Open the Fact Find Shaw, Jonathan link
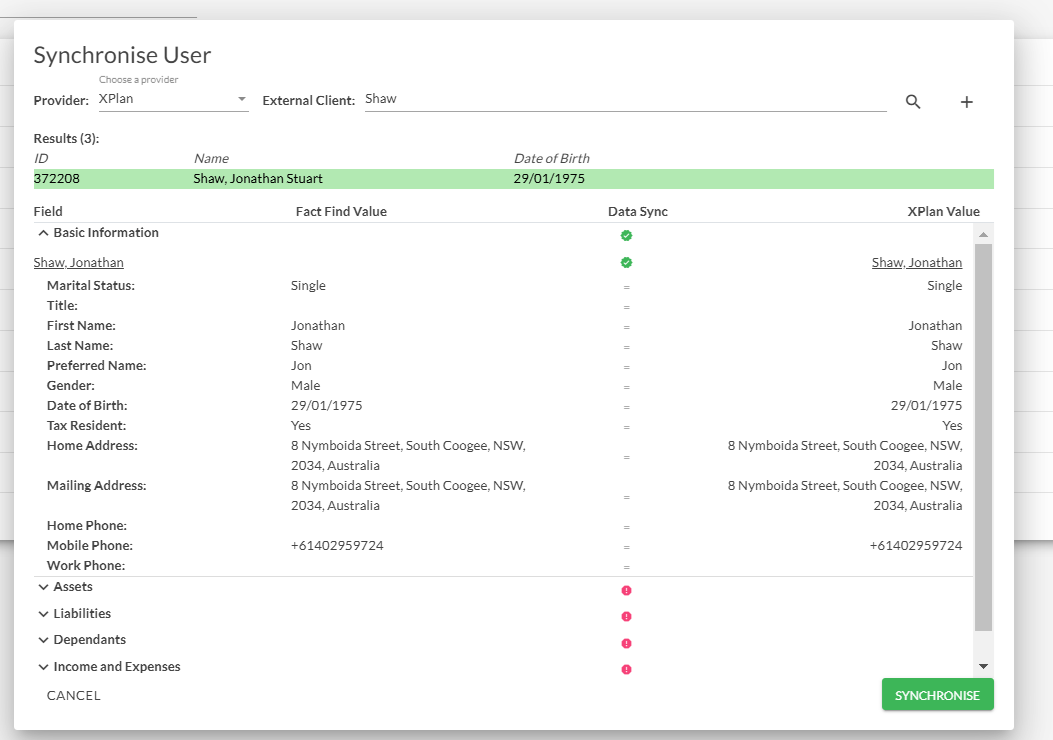This screenshot has height=740, width=1053. coord(79,263)
